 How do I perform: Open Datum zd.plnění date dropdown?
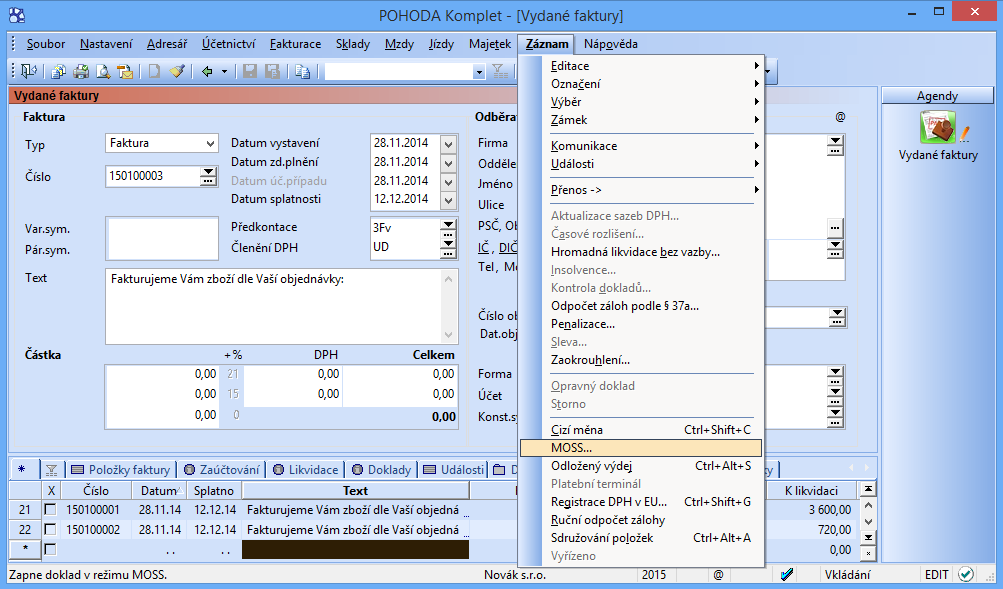click(x=448, y=163)
